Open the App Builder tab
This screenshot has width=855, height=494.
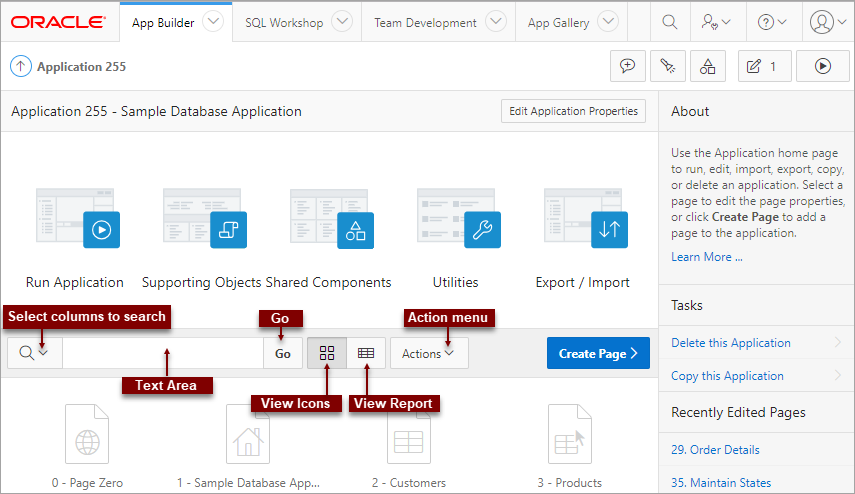point(163,23)
